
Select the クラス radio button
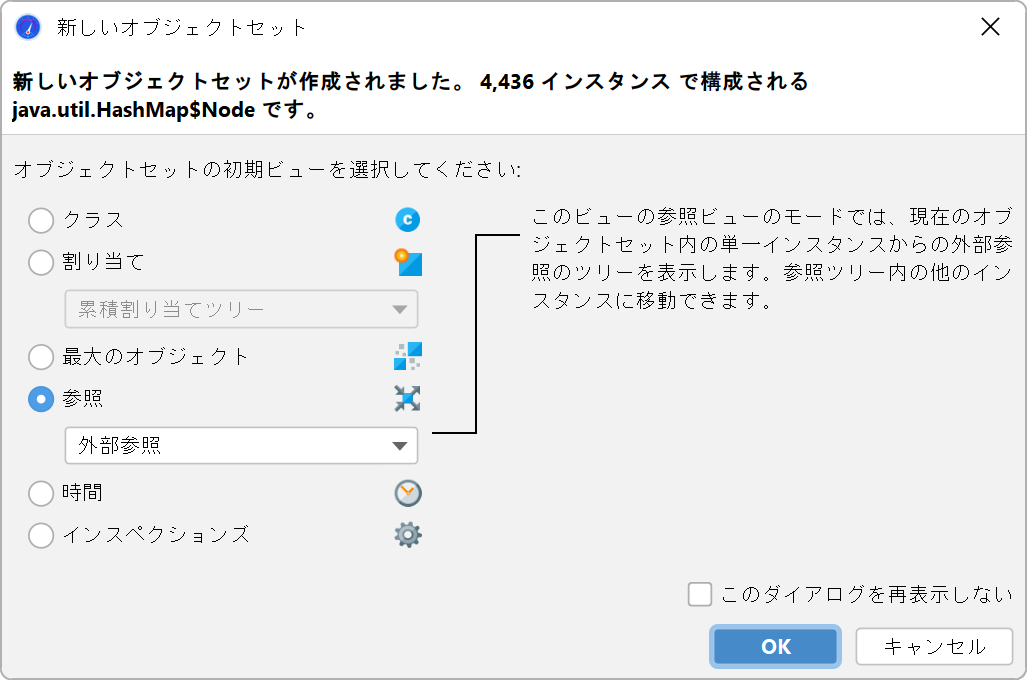coord(41,220)
